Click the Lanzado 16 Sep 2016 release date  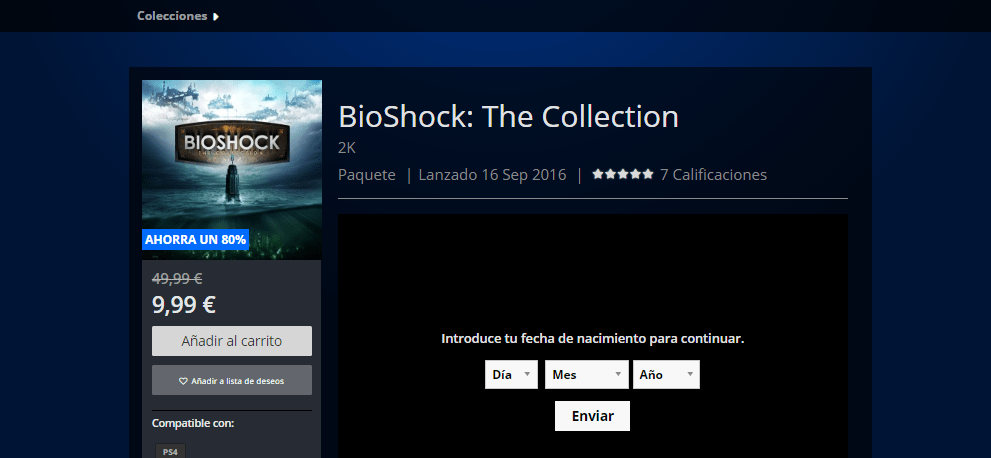[492, 175]
